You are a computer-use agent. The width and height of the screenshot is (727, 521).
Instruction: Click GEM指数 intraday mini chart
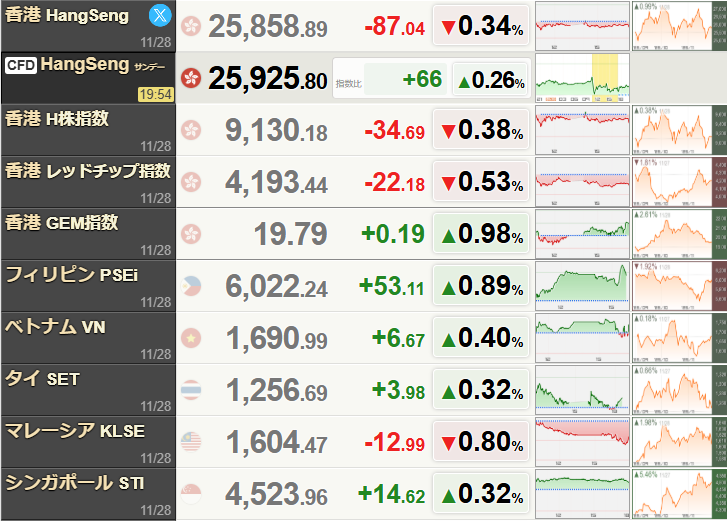tap(582, 234)
